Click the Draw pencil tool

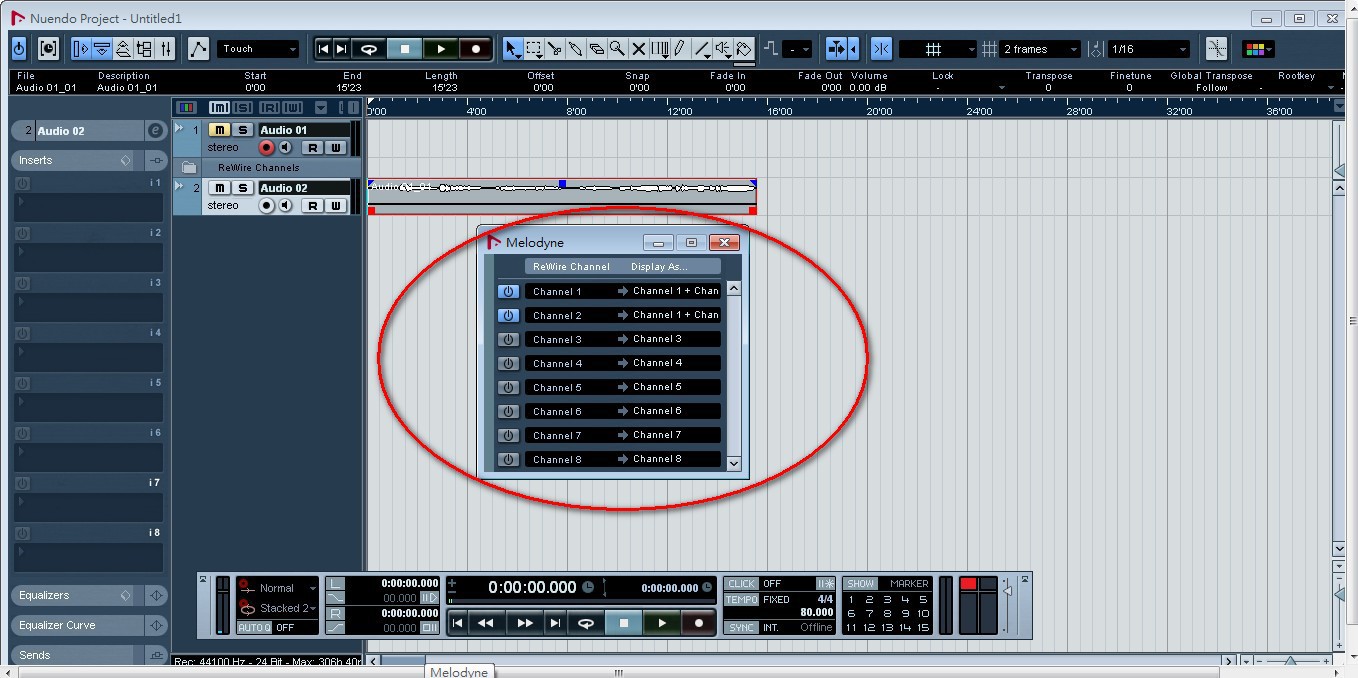pyautogui.click(x=680, y=49)
